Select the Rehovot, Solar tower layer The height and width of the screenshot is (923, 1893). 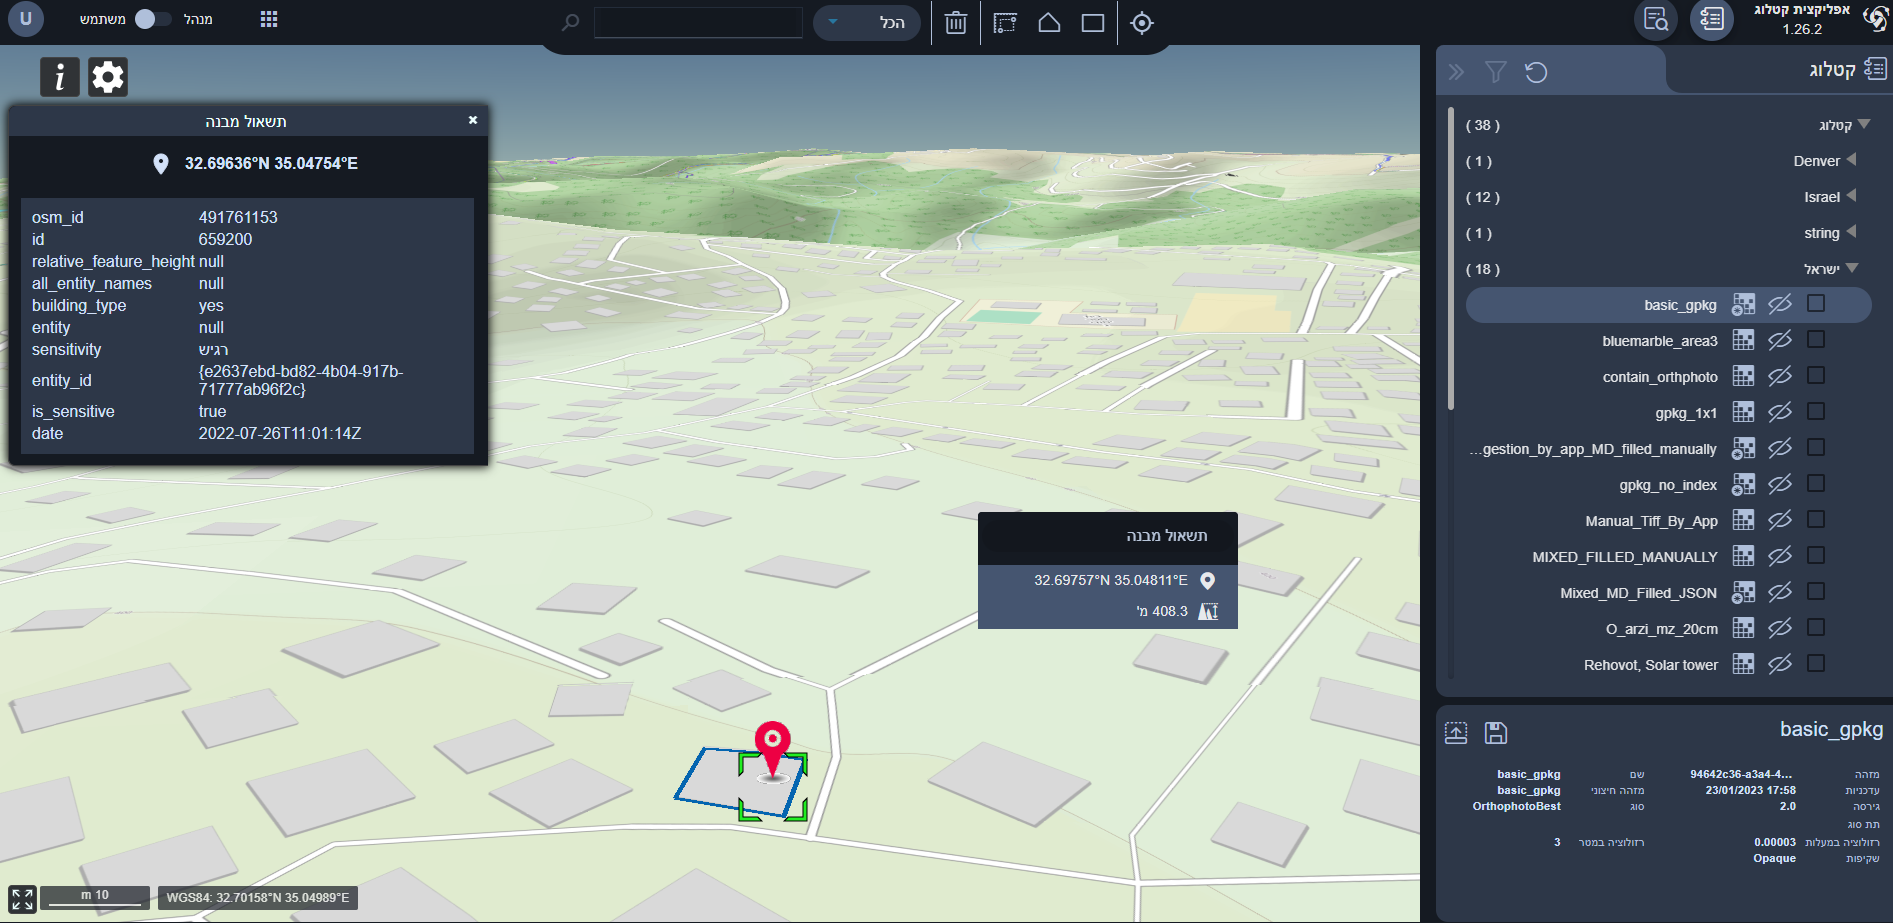pos(1650,663)
